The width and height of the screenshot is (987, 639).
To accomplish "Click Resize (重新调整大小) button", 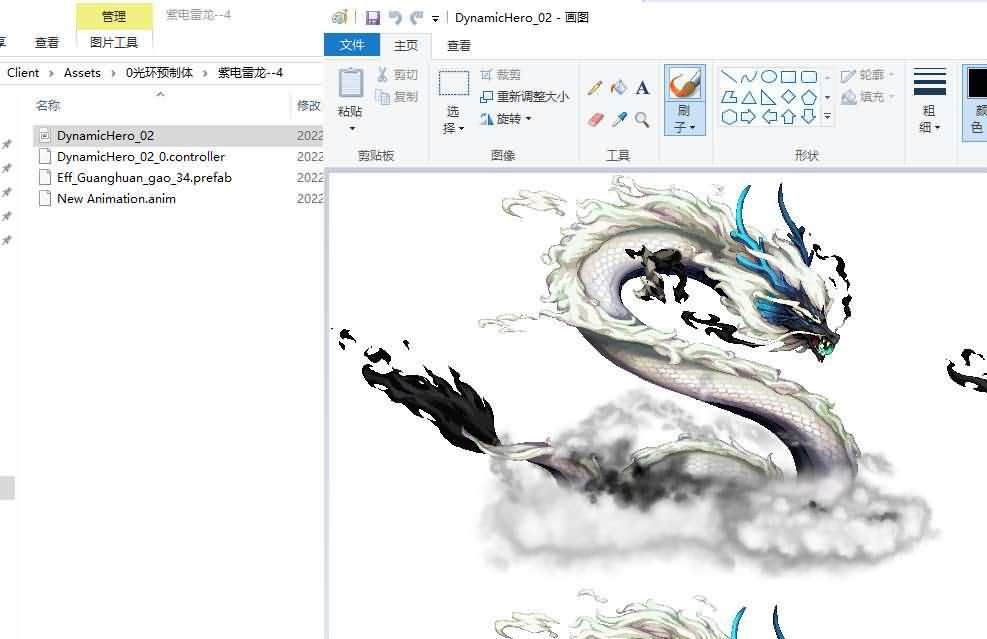I will coord(524,97).
